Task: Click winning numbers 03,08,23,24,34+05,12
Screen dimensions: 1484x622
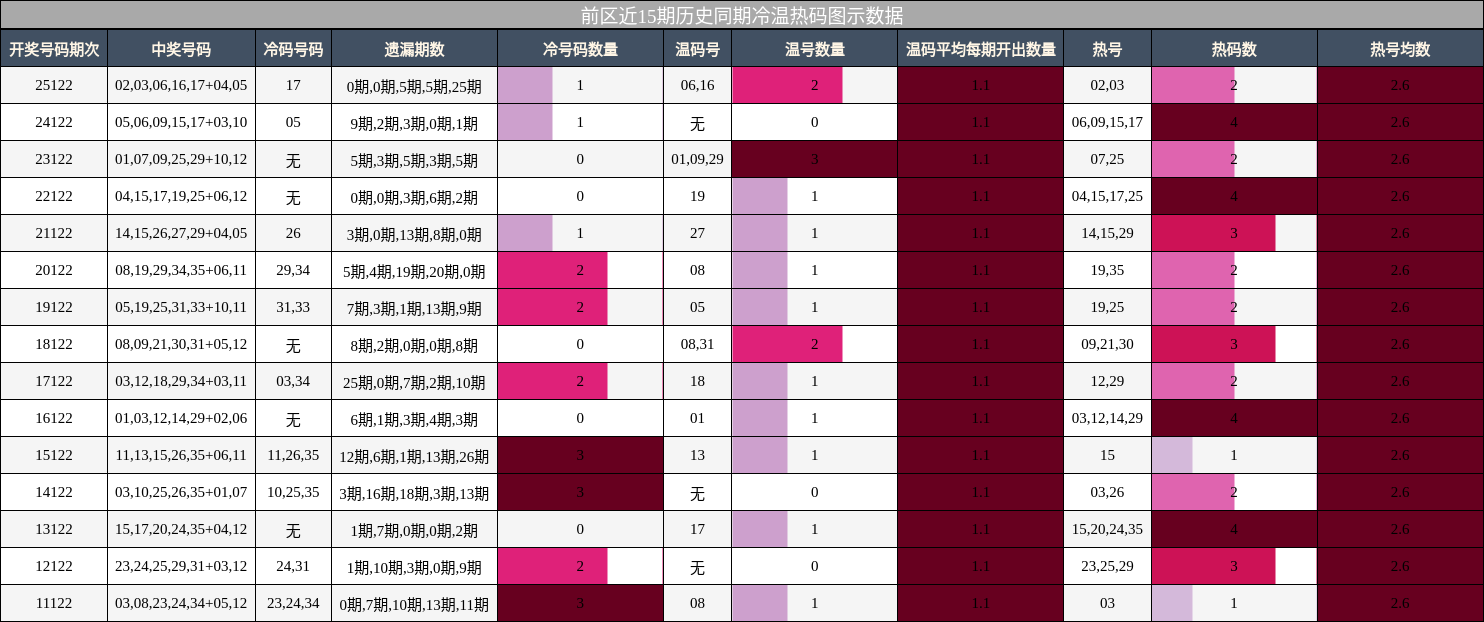Action: coord(181,604)
